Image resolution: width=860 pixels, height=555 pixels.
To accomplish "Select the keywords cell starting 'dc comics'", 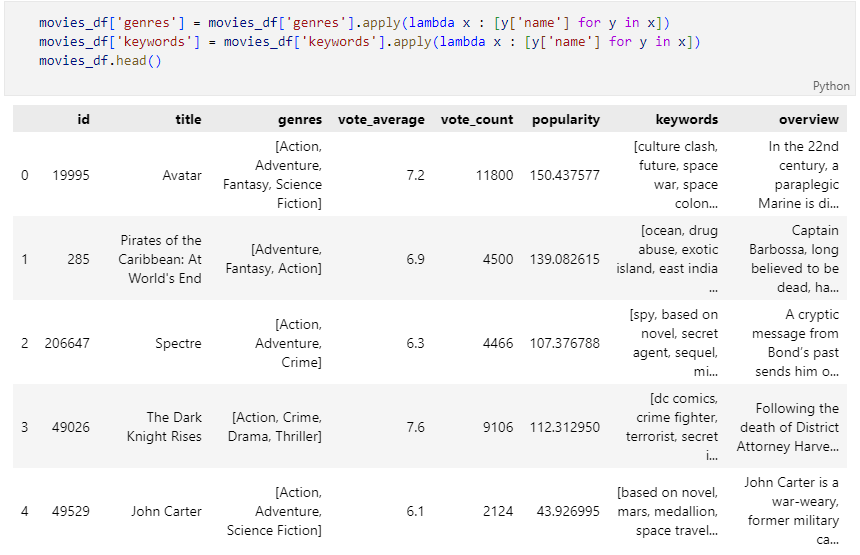I will (x=672, y=427).
